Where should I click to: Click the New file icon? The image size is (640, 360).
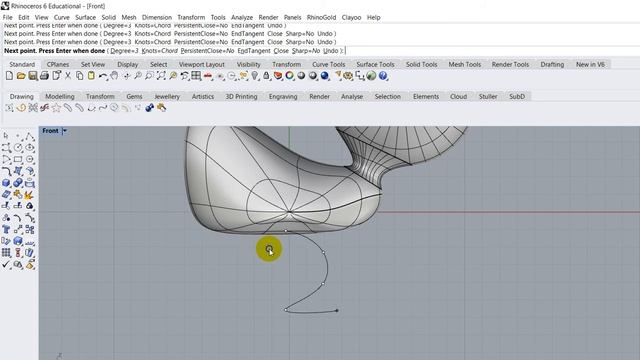pos(9,76)
